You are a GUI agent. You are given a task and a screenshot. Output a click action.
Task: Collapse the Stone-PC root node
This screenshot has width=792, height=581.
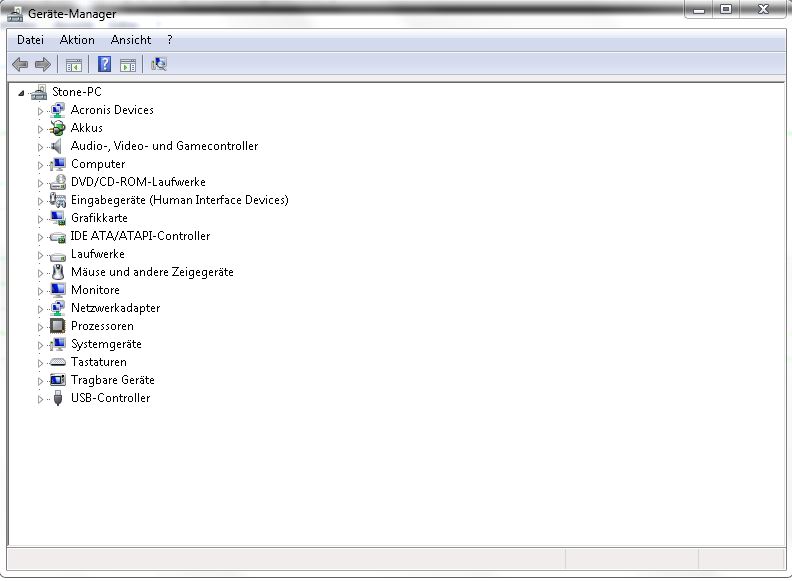[21, 92]
